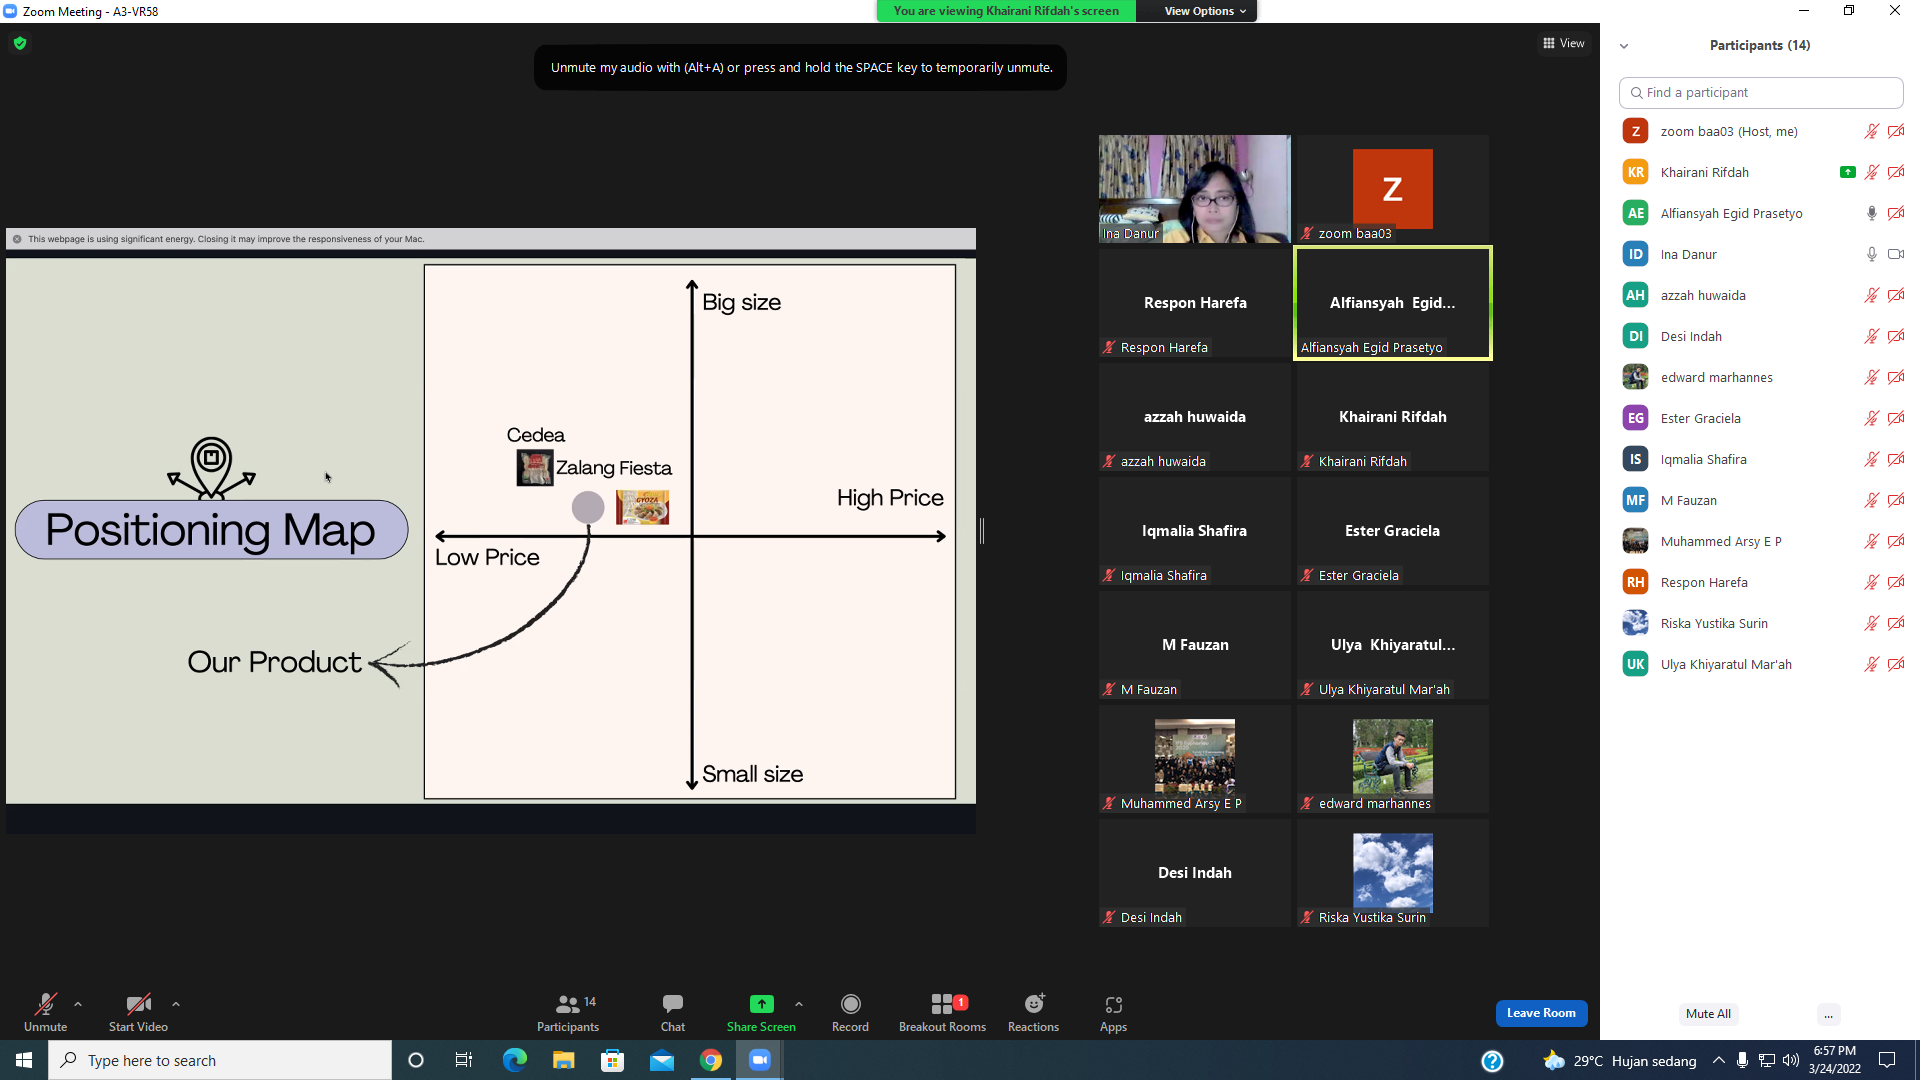Click the Get Help question mark icon
This screenshot has height=1080, width=1920.
pyautogui.click(x=1492, y=1061)
